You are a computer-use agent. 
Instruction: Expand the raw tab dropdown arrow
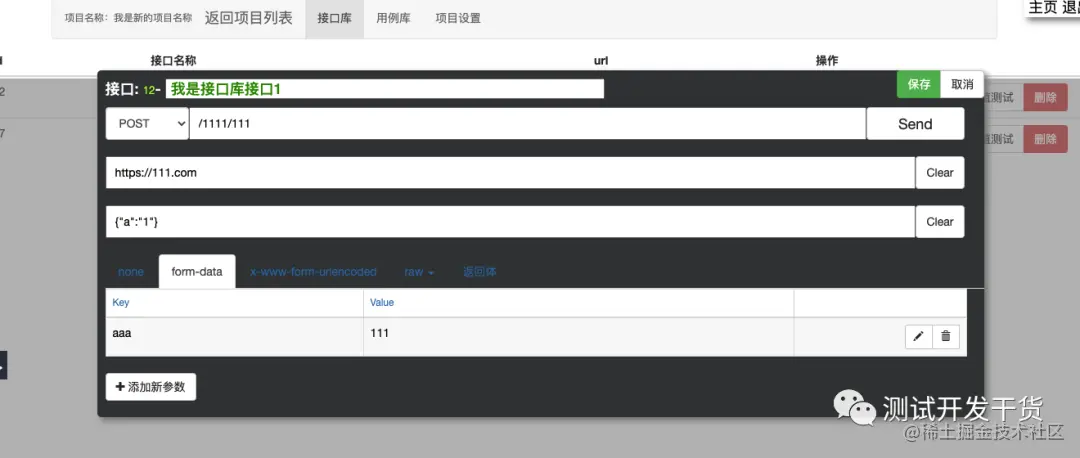431,273
